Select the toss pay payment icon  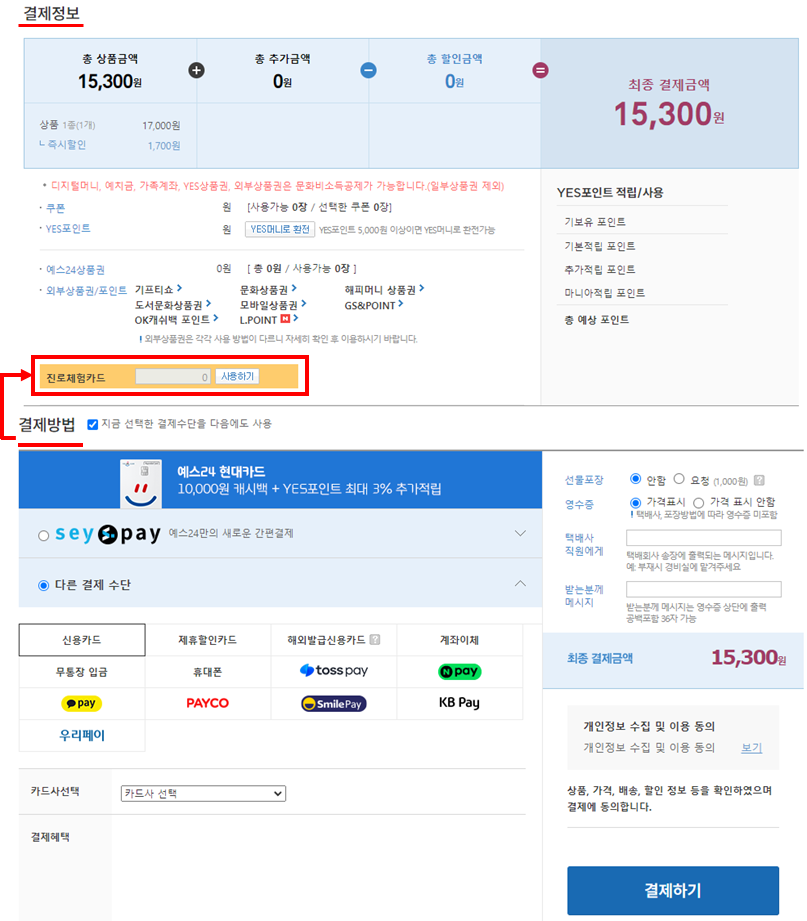(334, 671)
